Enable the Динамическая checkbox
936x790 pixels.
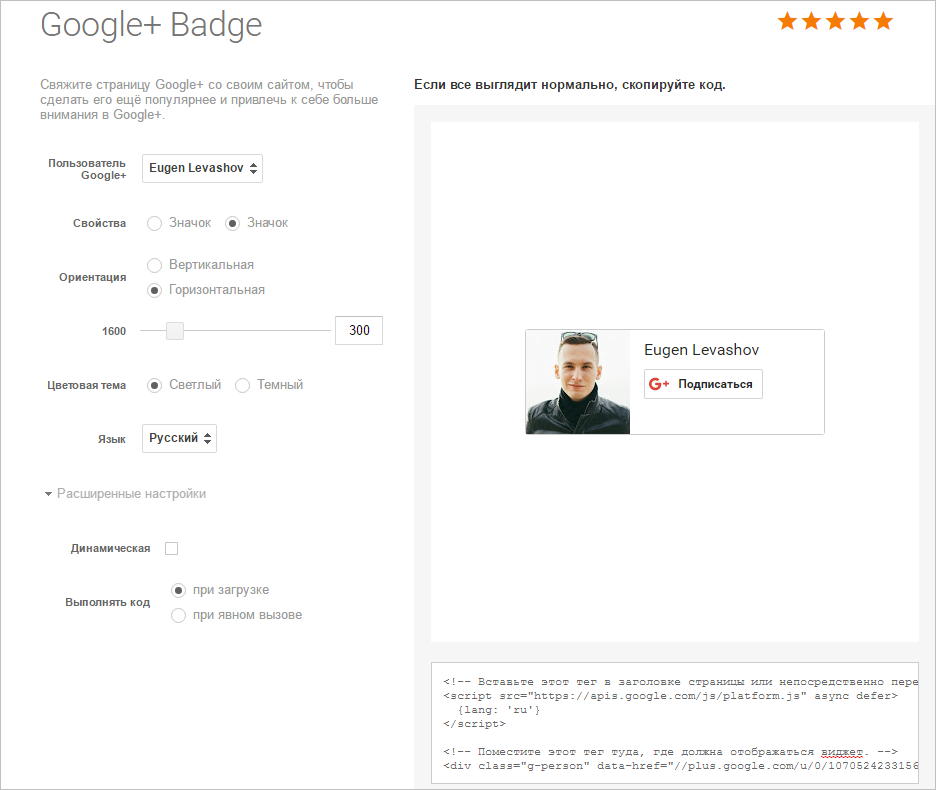coord(171,548)
